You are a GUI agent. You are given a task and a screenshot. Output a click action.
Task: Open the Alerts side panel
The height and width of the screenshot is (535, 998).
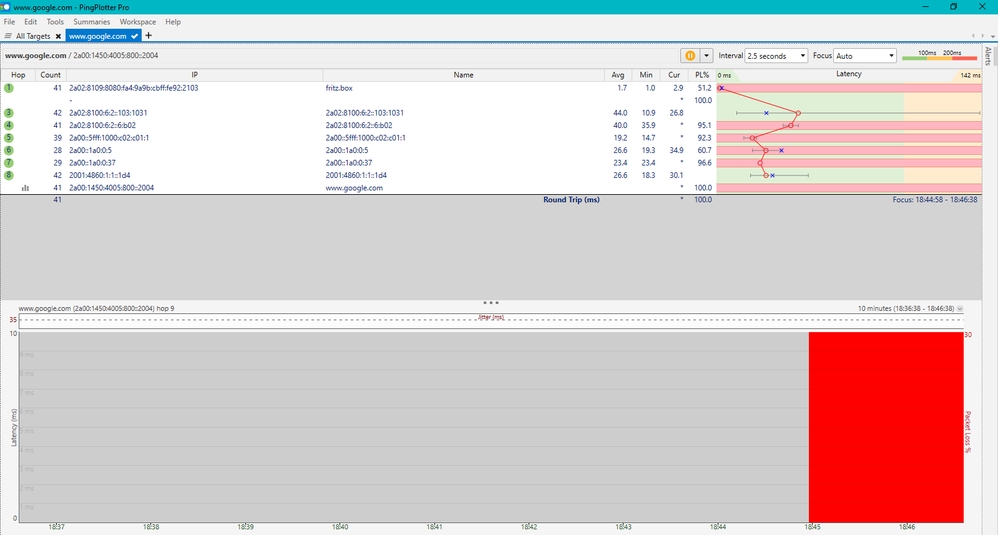click(988, 56)
